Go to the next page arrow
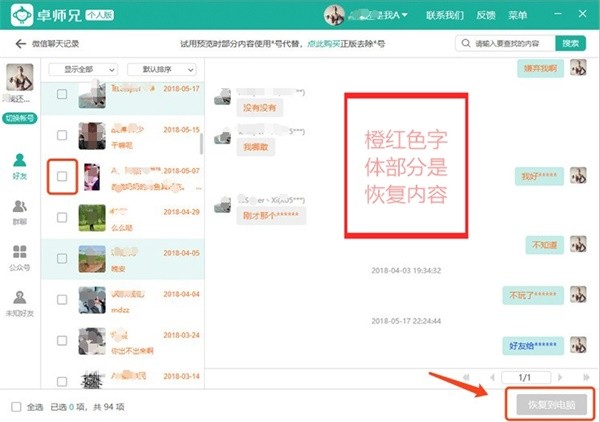 (x=560, y=378)
